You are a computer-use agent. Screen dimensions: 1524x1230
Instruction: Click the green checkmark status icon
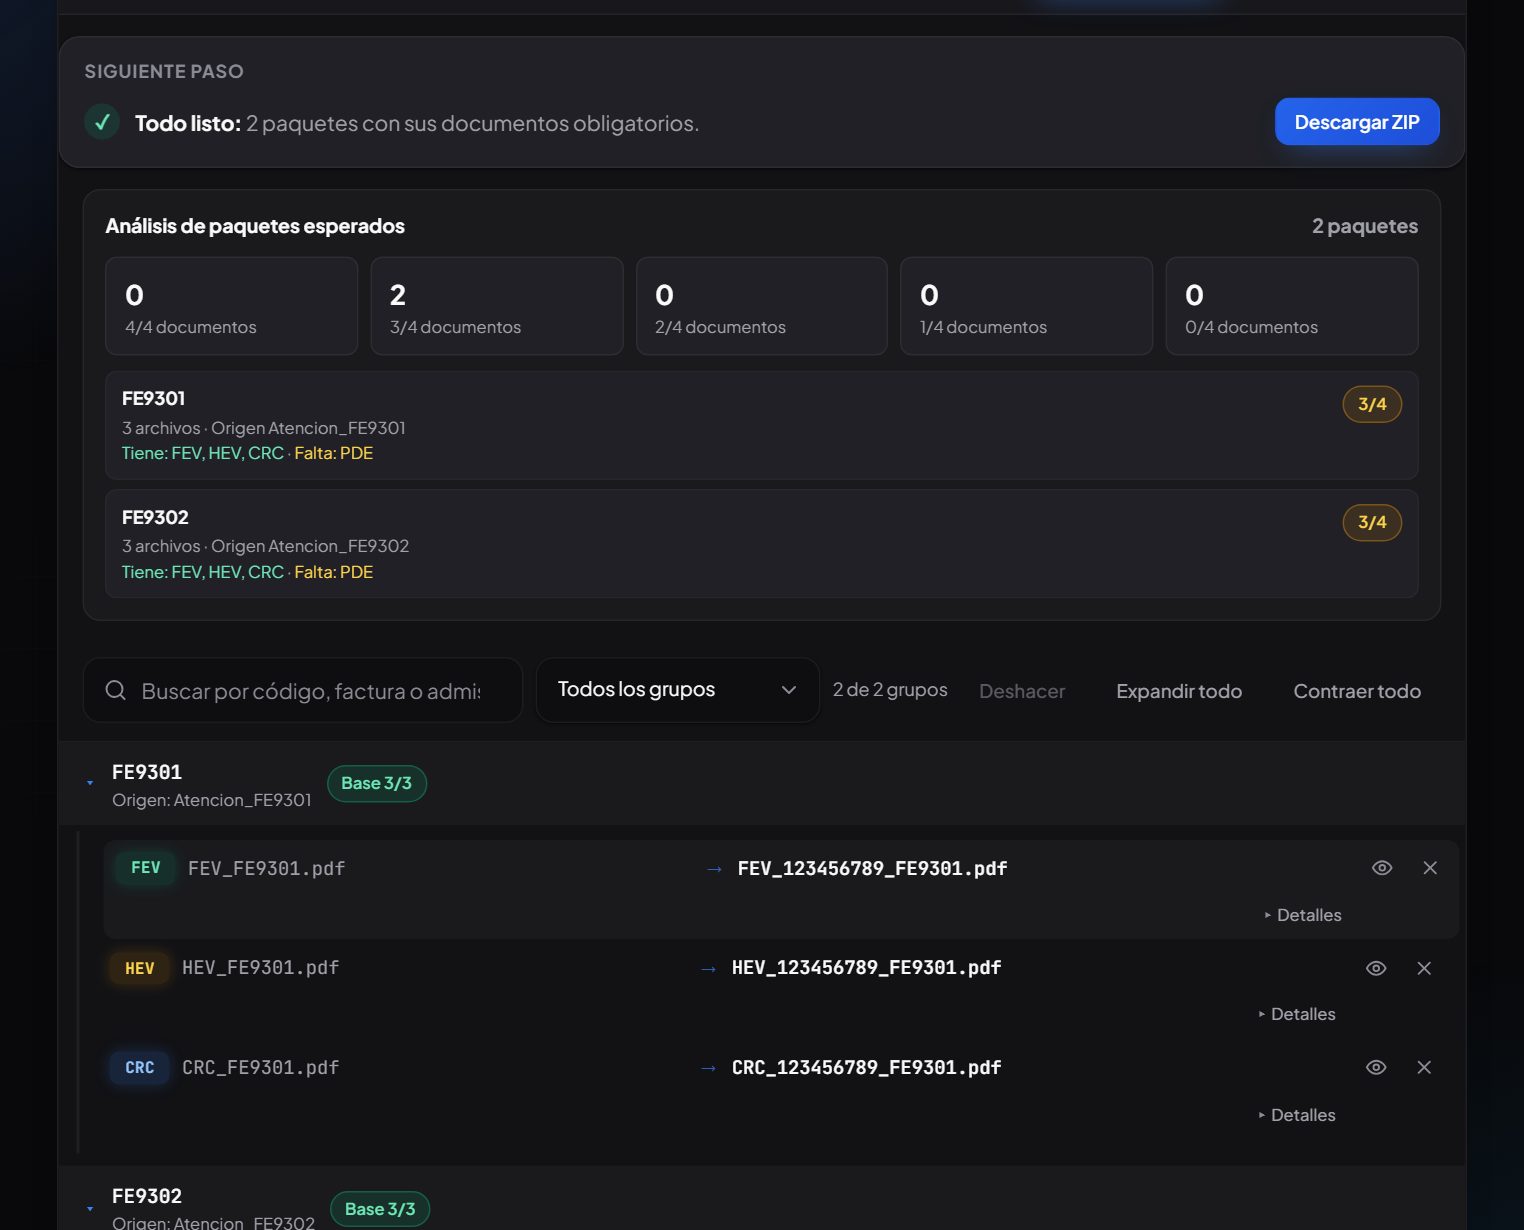tap(102, 122)
